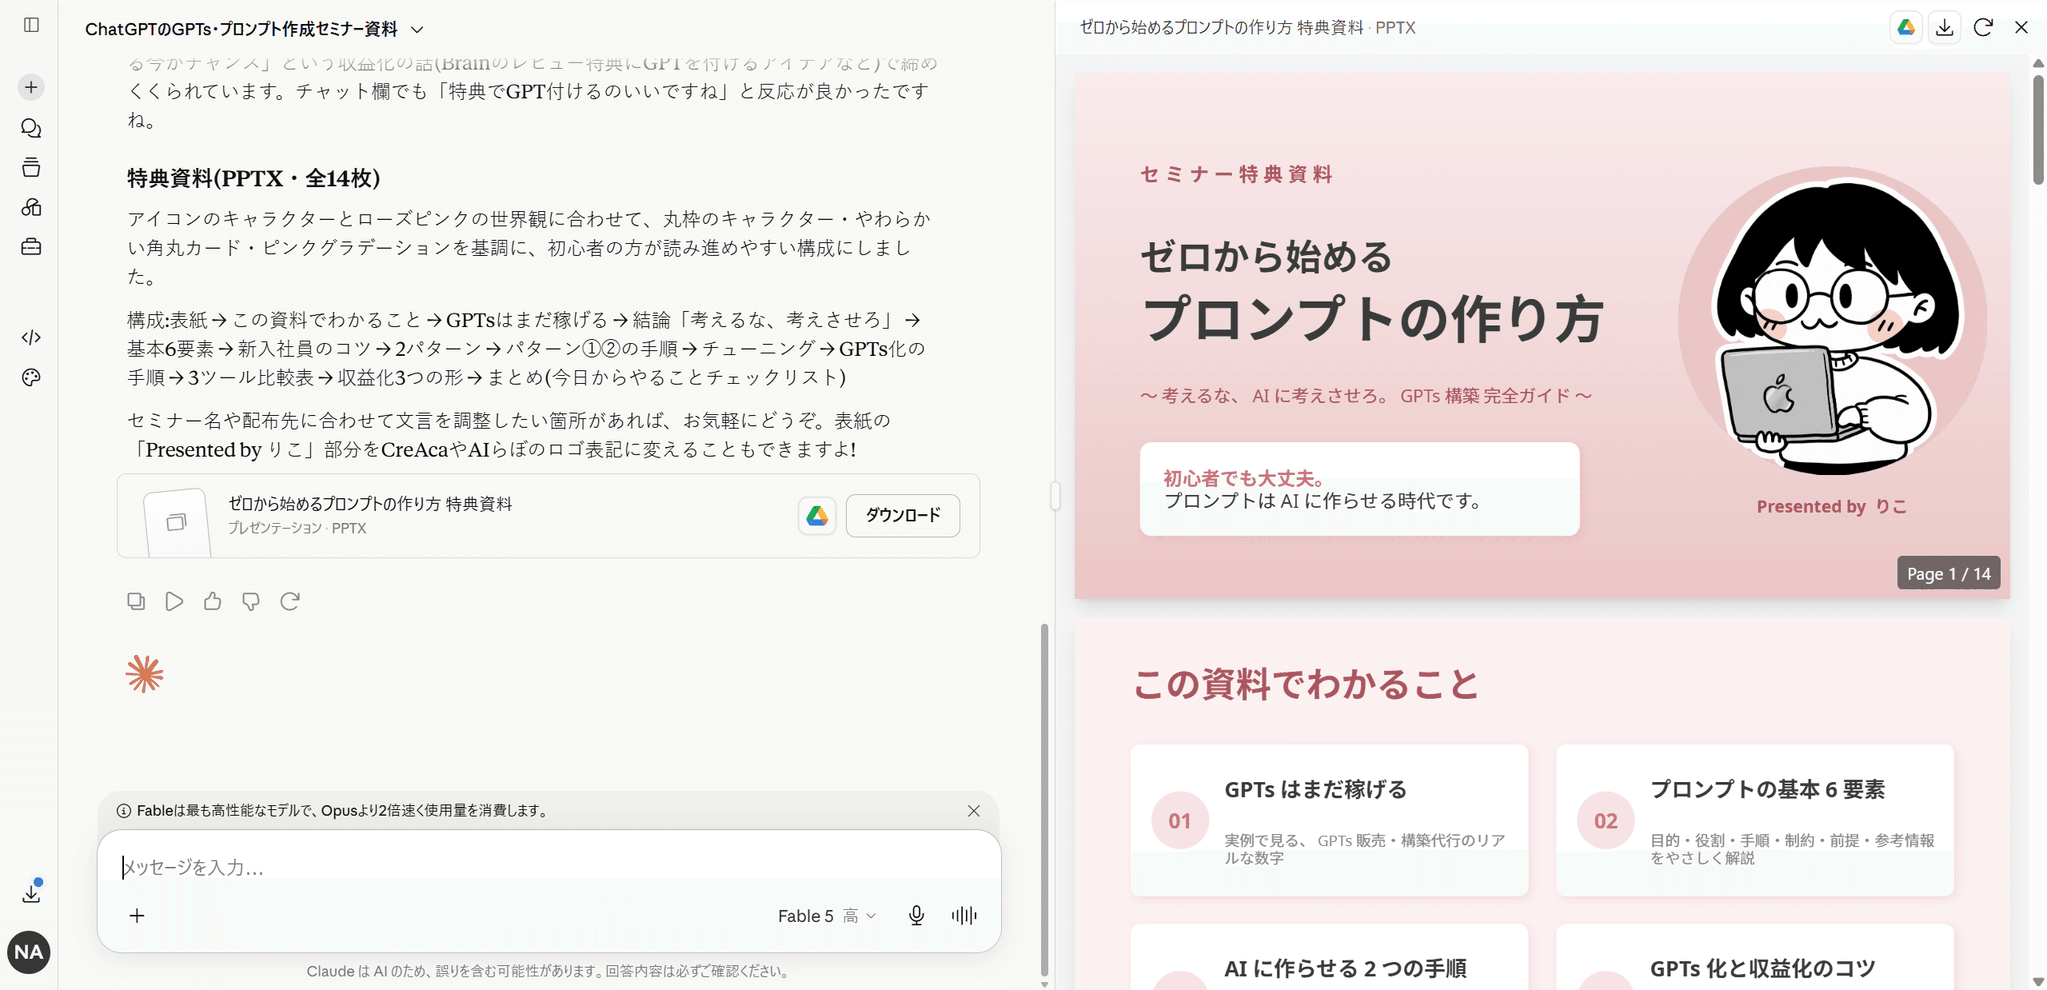Click the 特典資料(PPTX・全14枚) heading
The width and height of the screenshot is (2047, 990).
click(x=253, y=178)
